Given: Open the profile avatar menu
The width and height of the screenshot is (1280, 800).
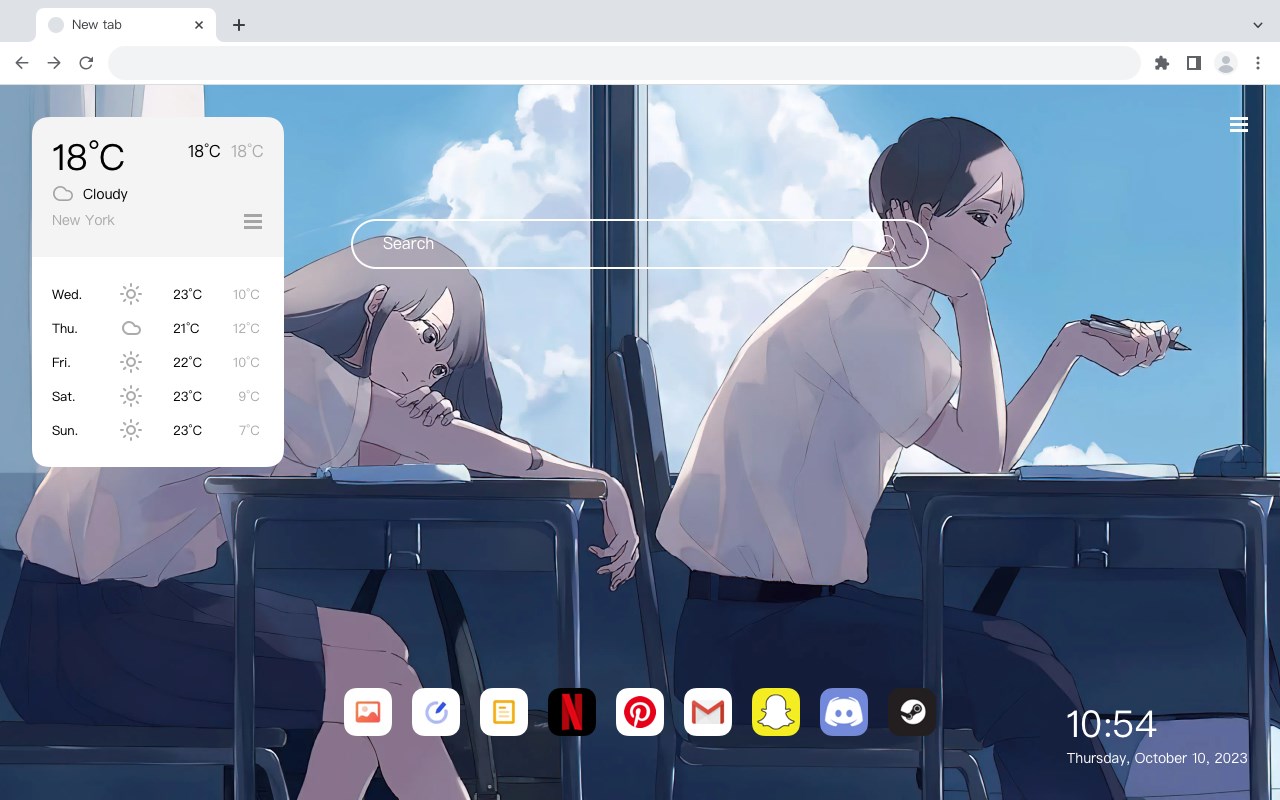Looking at the screenshot, I should 1226,63.
